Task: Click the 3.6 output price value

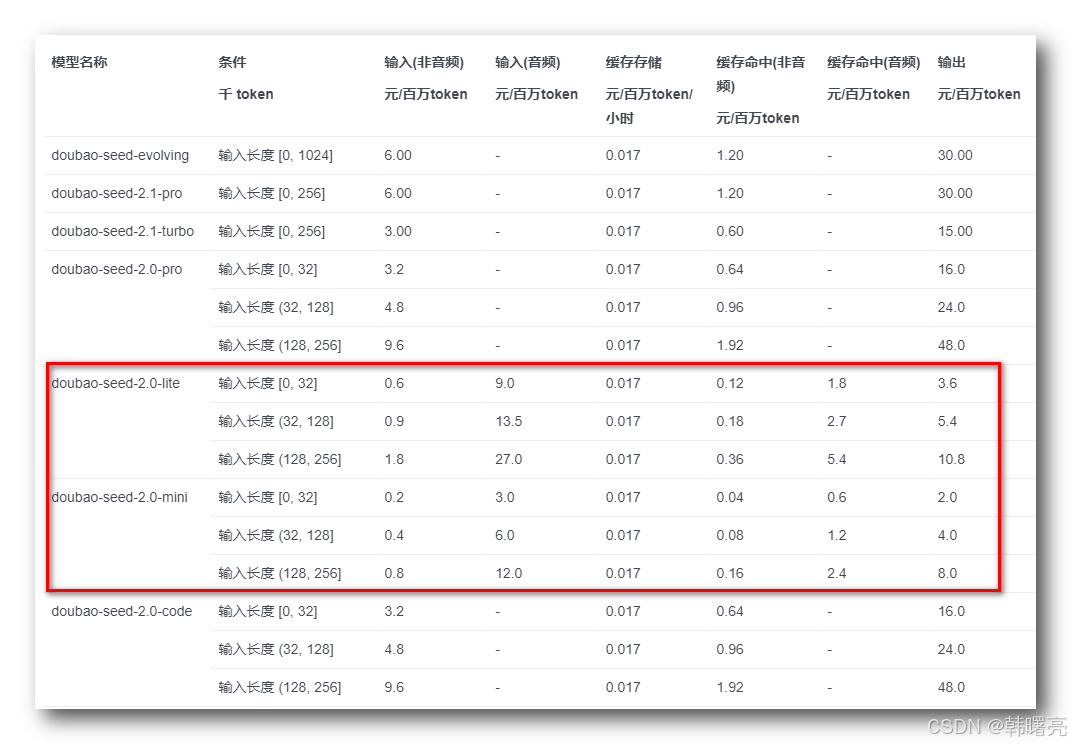Action: (x=947, y=383)
